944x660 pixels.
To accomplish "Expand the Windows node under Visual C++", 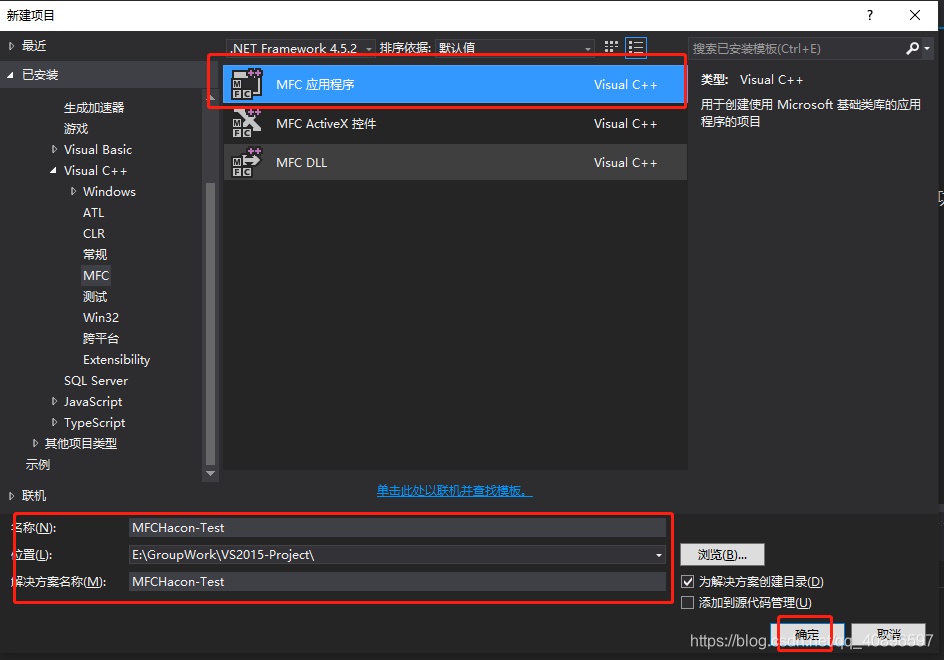I will (72, 191).
